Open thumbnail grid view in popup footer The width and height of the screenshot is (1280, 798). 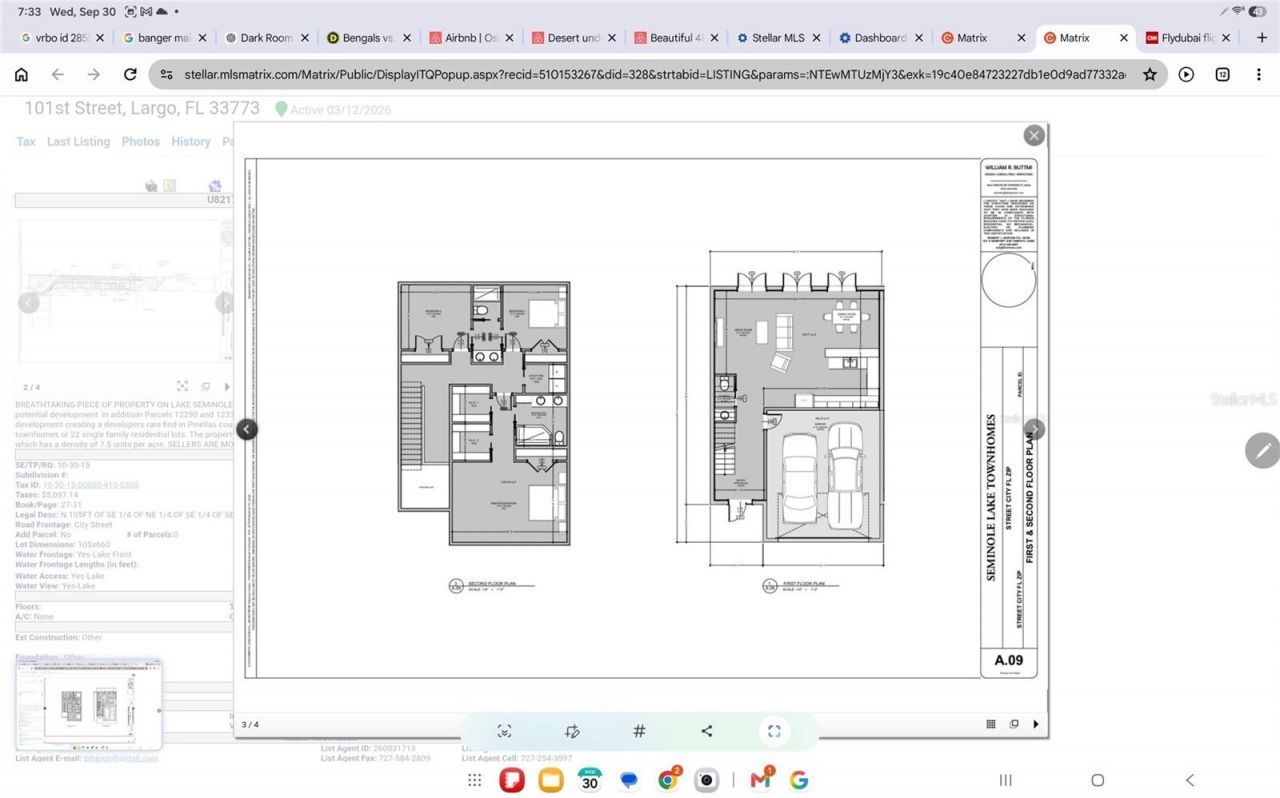point(991,724)
